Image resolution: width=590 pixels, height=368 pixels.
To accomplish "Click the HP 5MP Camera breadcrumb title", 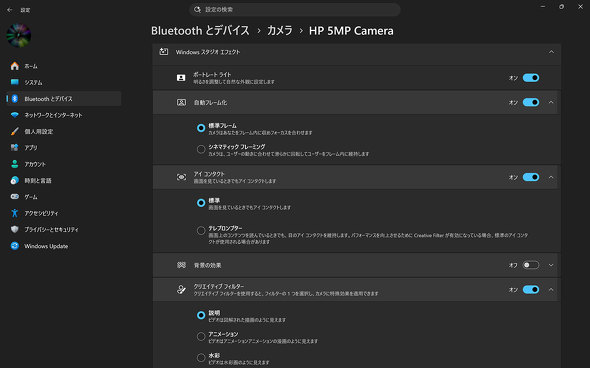I will (351, 30).
